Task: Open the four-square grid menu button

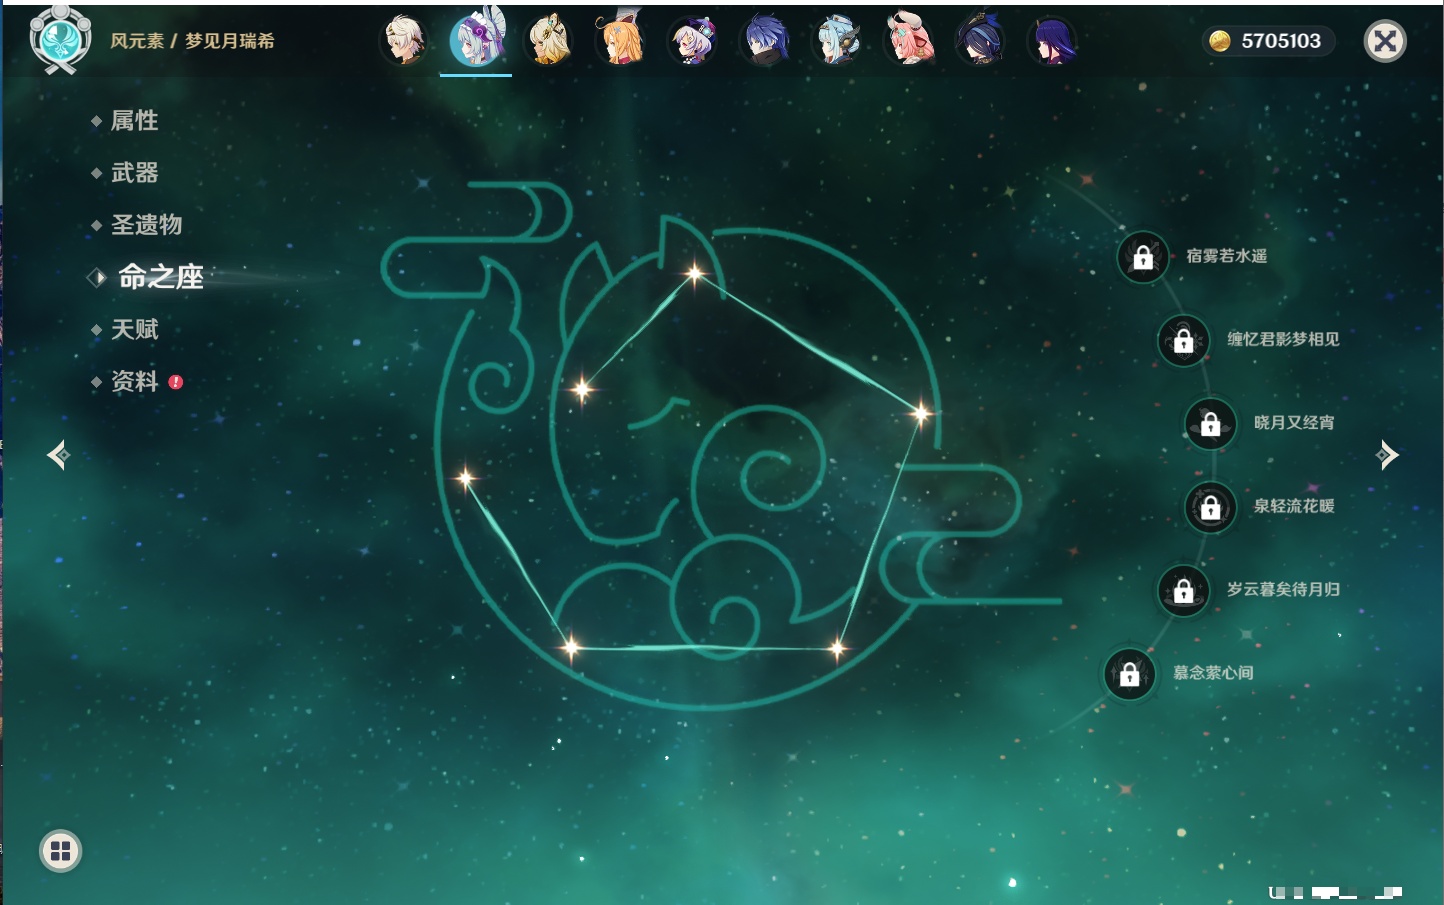Action: click(61, 851)
